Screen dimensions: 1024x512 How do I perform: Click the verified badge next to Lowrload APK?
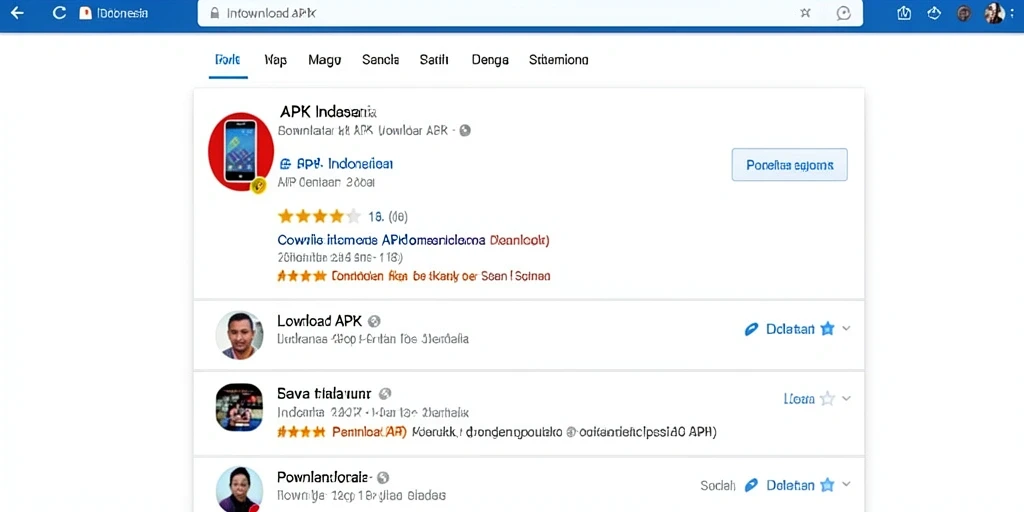374,321
